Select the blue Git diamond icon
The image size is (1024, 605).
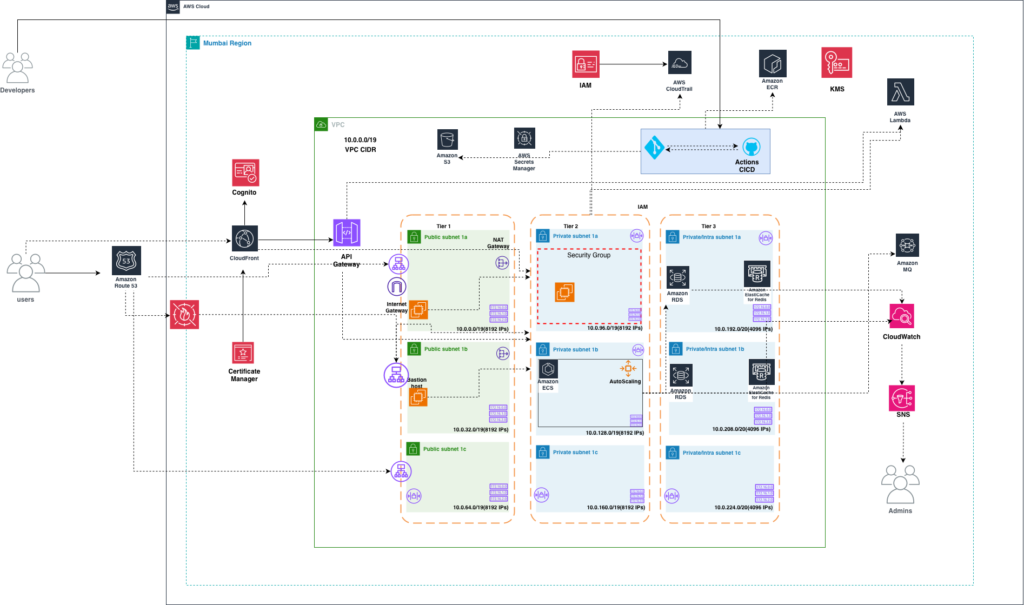click(x=654, y=148)
